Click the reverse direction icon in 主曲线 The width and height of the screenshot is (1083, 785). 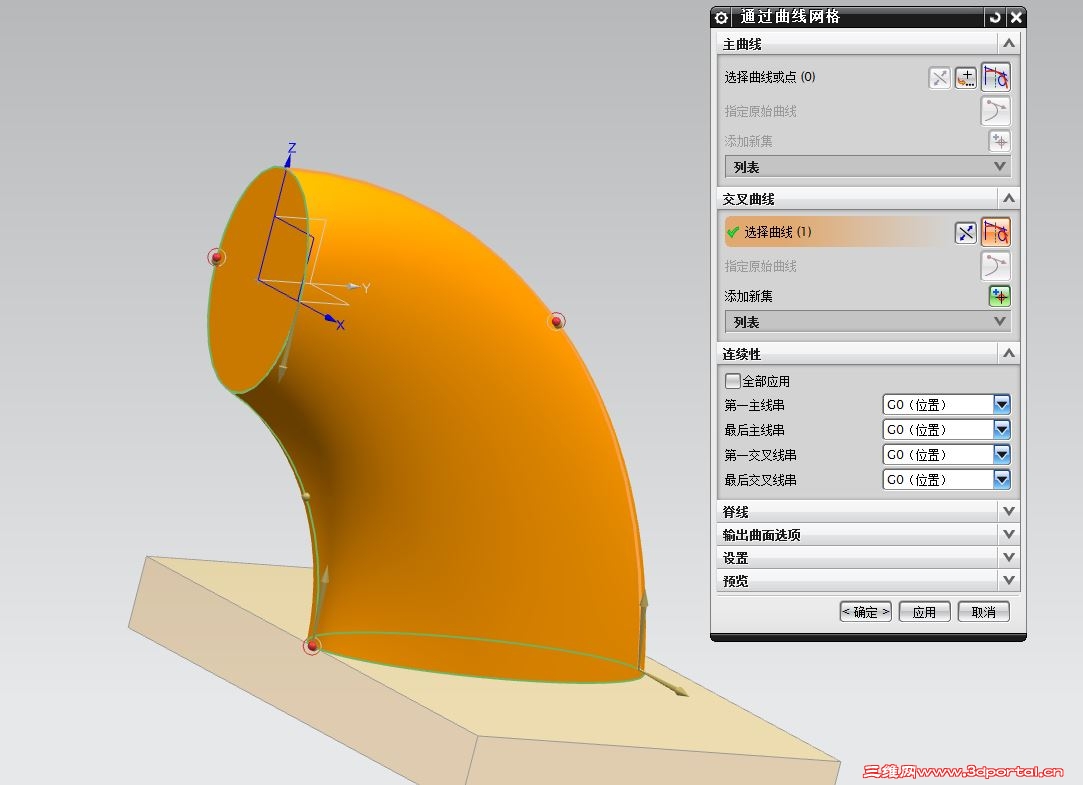point(939,77)
